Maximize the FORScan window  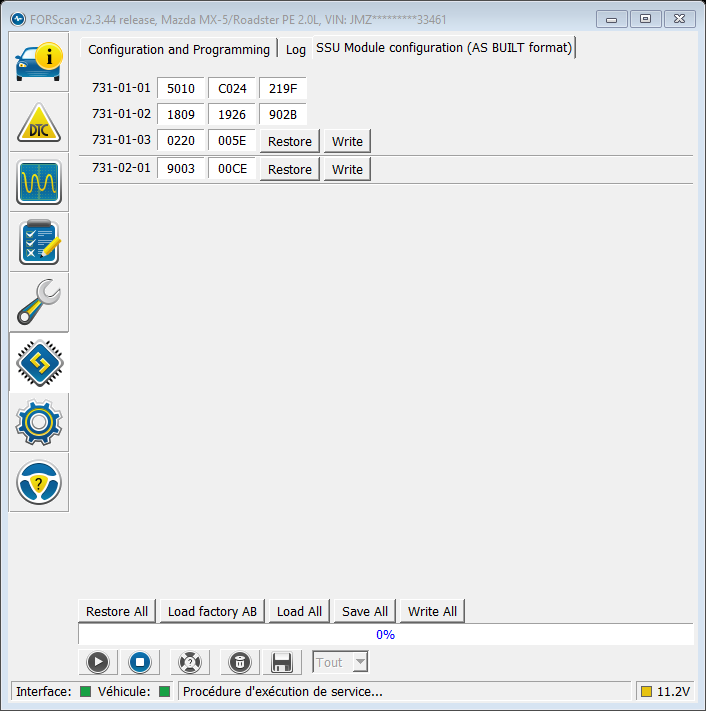point(645,19)
